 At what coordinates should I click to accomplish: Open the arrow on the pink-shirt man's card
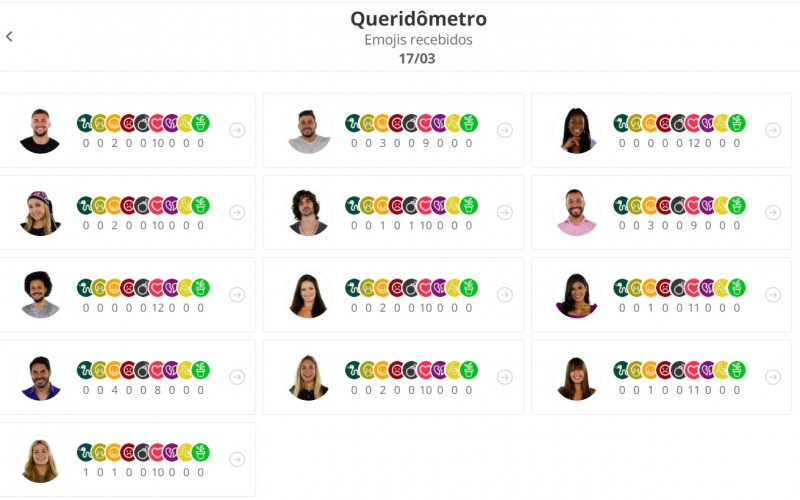click(773, 212)
